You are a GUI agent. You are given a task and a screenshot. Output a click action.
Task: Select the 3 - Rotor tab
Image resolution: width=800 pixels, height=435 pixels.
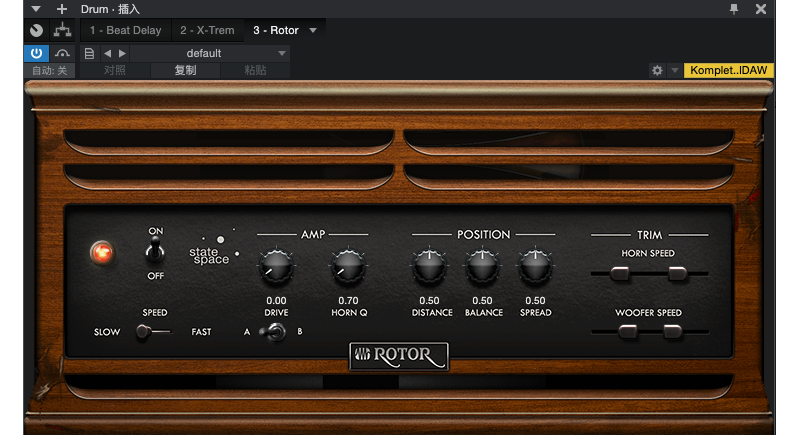coord(276,30)
